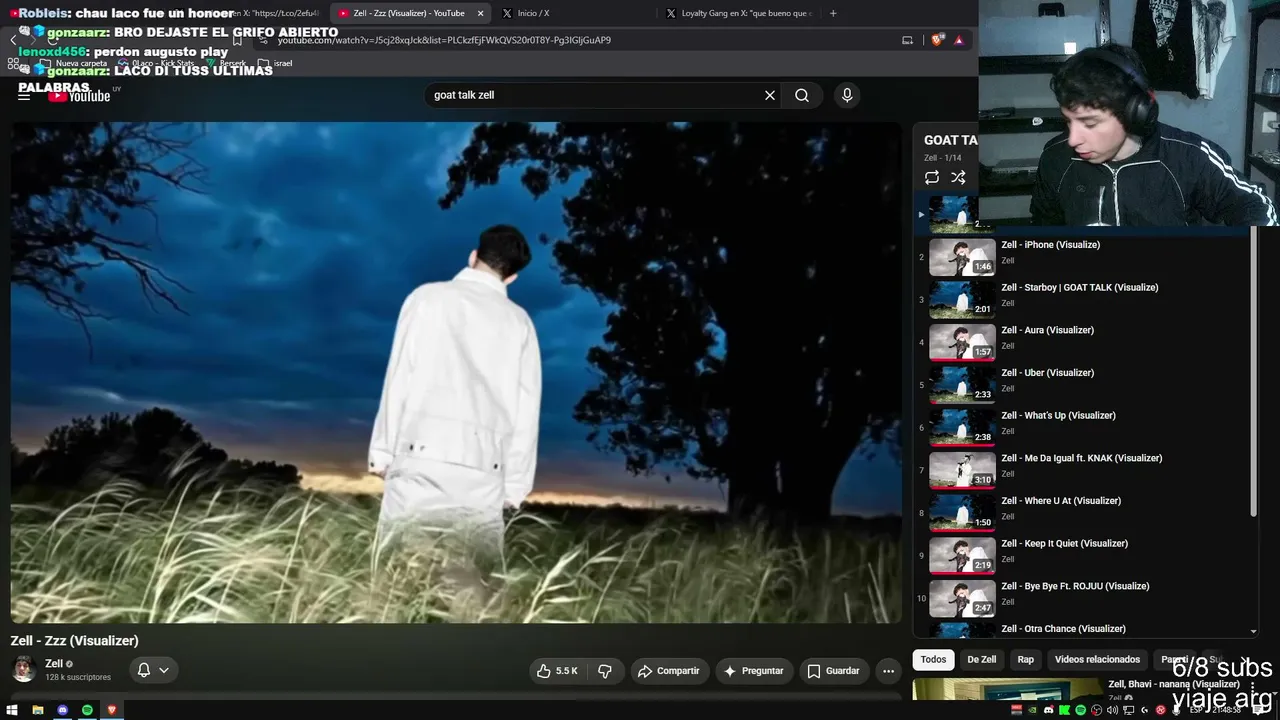This screenshot has width=1280, height=720.
Task: Switch to the 'Zell - Zzz (Visualizer) - YouTube' browser tab
Action: pos(409,13)
